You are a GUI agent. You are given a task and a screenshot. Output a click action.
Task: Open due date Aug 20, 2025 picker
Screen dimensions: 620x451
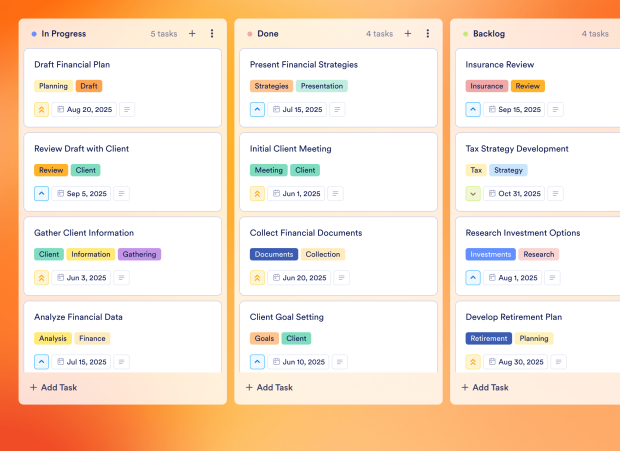[x=86, y=109]
